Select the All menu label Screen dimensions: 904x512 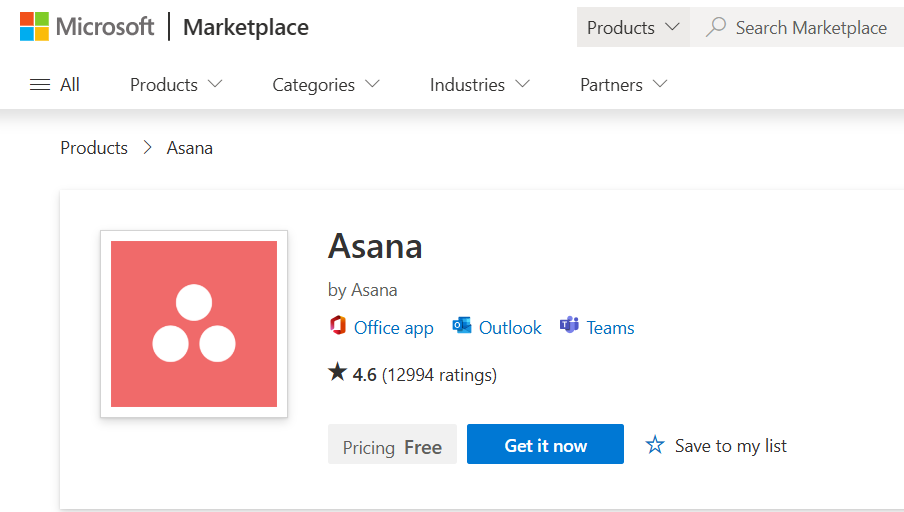(x=70, y=85)
